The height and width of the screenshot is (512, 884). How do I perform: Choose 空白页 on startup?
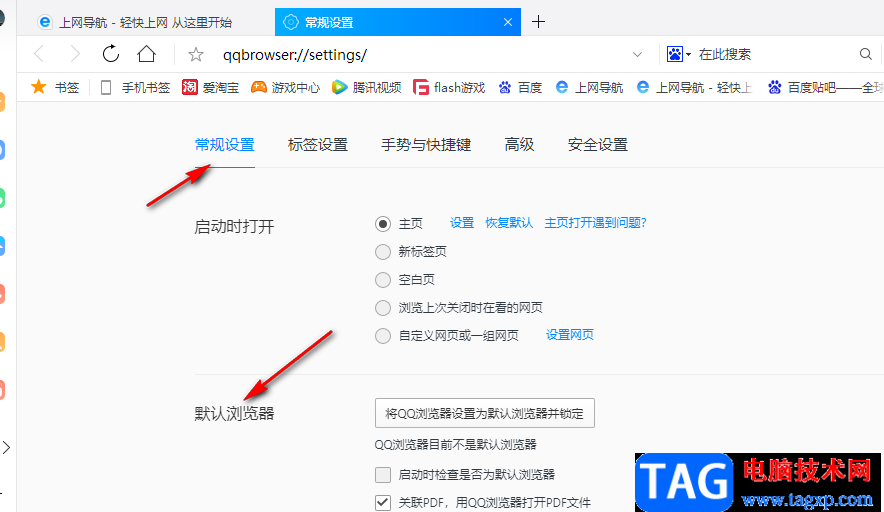(383, 280)
